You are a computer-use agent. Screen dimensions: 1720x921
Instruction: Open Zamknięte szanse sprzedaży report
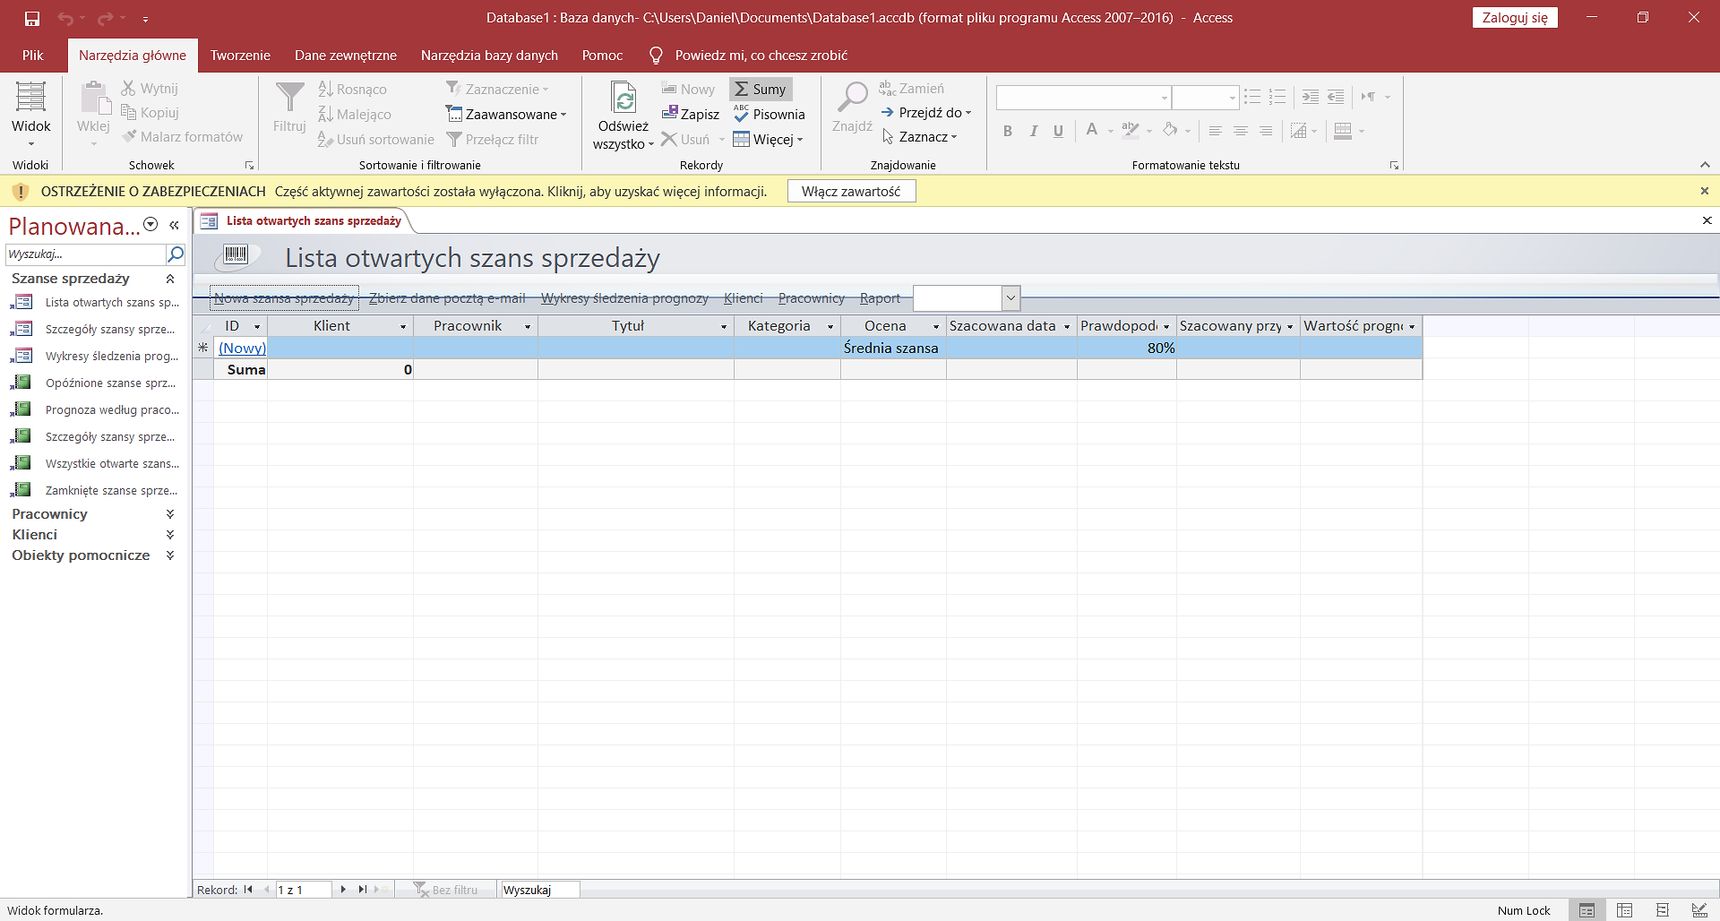94,491
